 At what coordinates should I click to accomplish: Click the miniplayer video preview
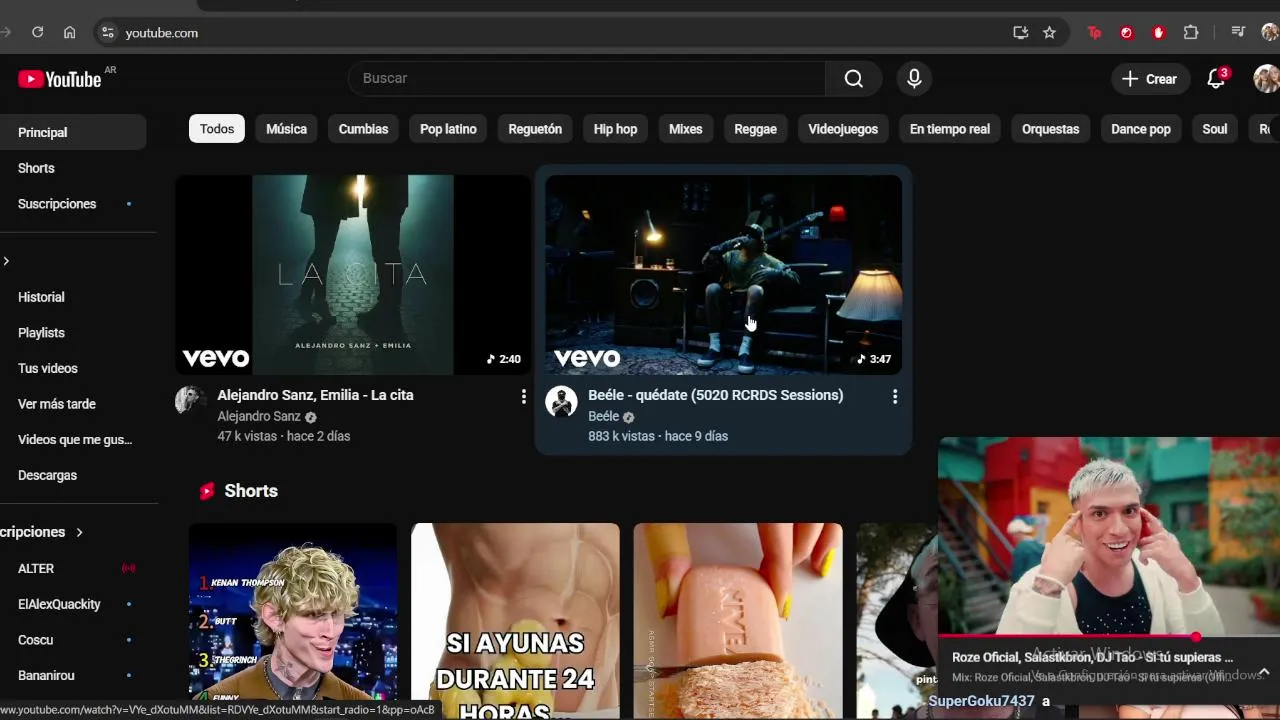(x=1109, y=536)
